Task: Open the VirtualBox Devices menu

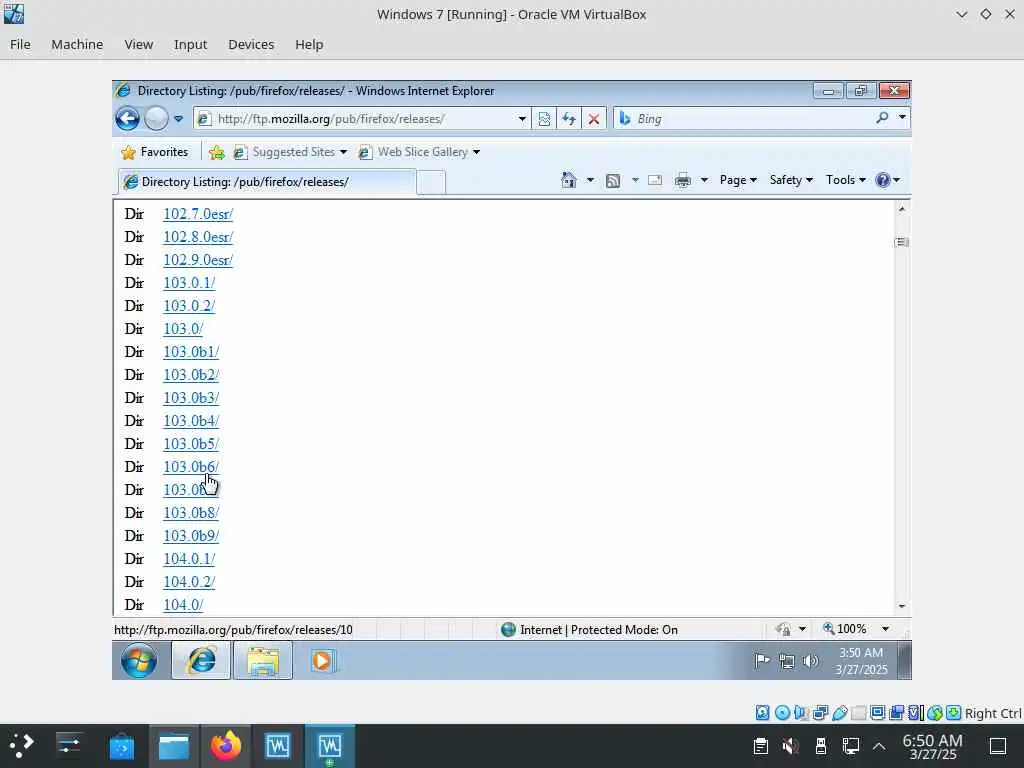Action: tap(251, 44)
